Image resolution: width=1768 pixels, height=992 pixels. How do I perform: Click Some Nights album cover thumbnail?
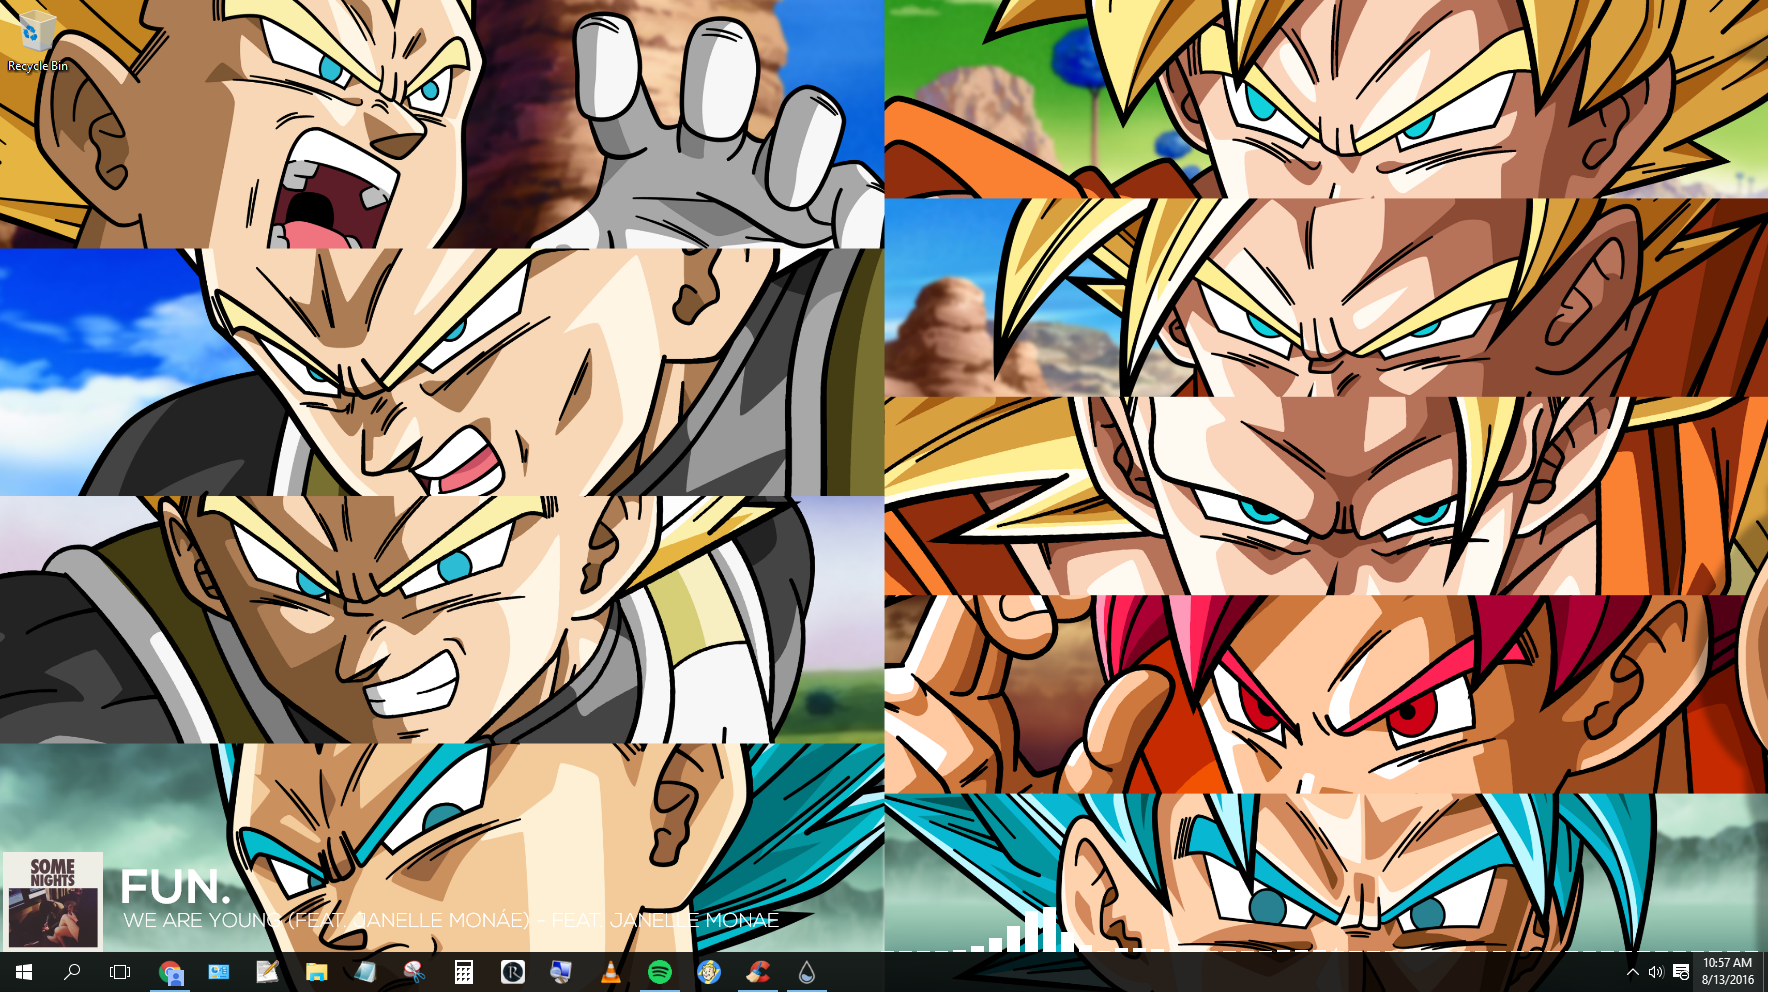(x=53, y=901)
